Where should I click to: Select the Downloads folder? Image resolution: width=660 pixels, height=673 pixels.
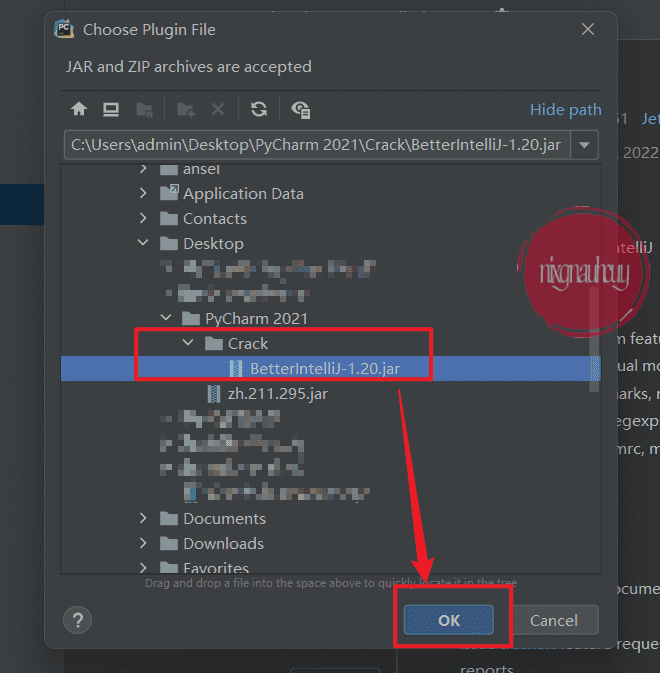(x=223, y=543)
